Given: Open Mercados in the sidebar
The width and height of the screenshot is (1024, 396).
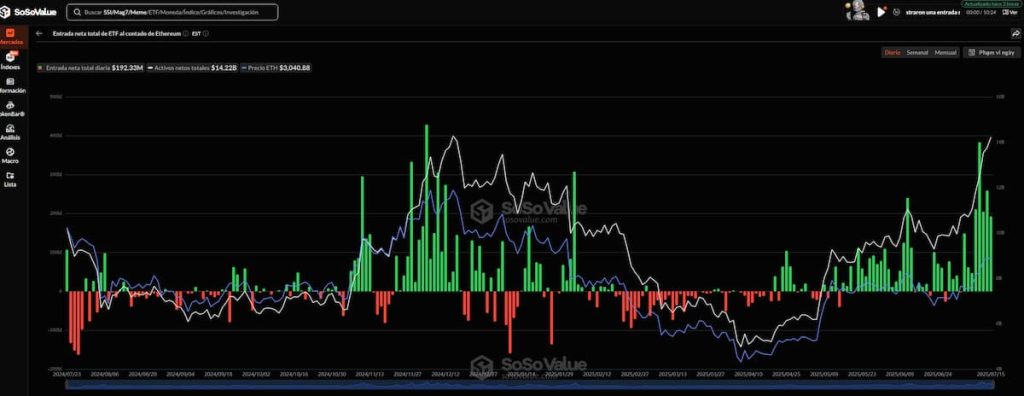Looking at the screenshot, I should tap(11, 36).
